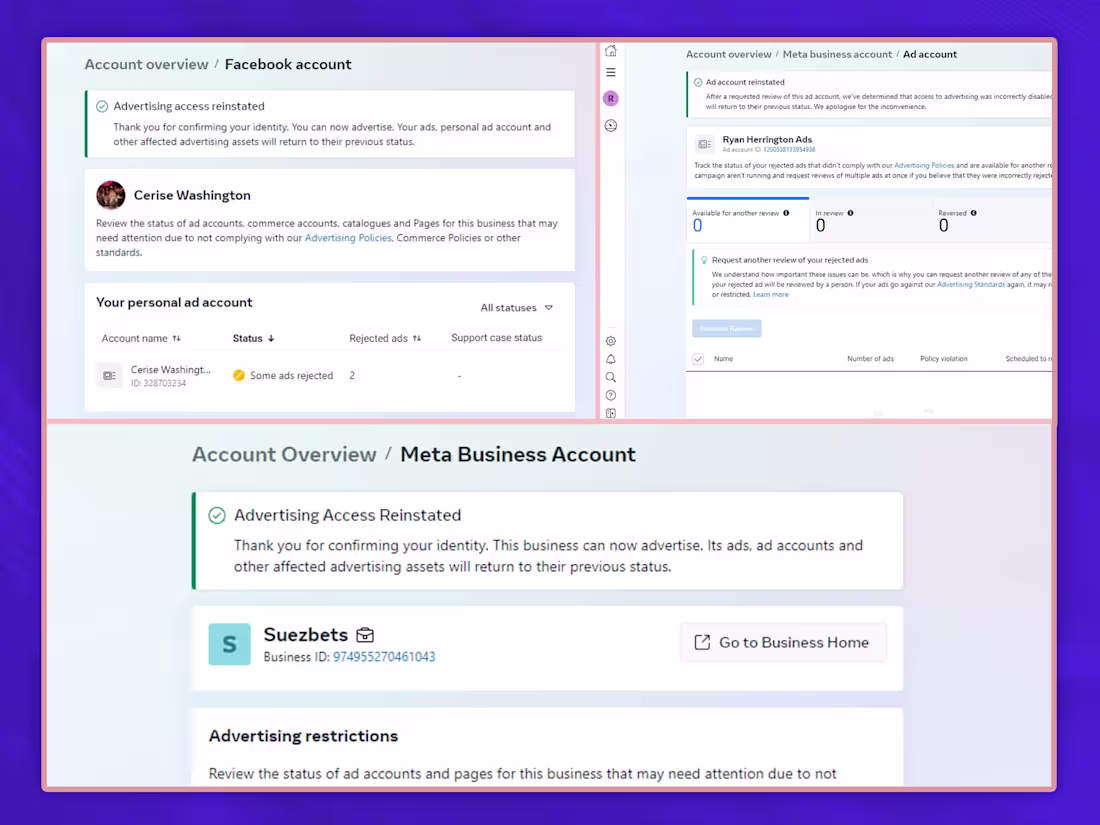The image size is (1100, 825).
Task: Go to Account overview in Facebook account breadcrumb
Action: [x=147, y=65]
